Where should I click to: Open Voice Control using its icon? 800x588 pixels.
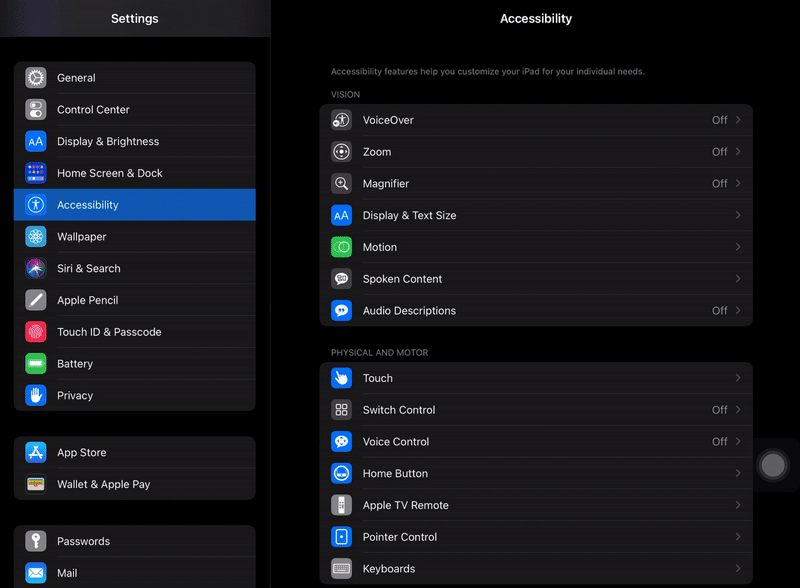(341, 441)
